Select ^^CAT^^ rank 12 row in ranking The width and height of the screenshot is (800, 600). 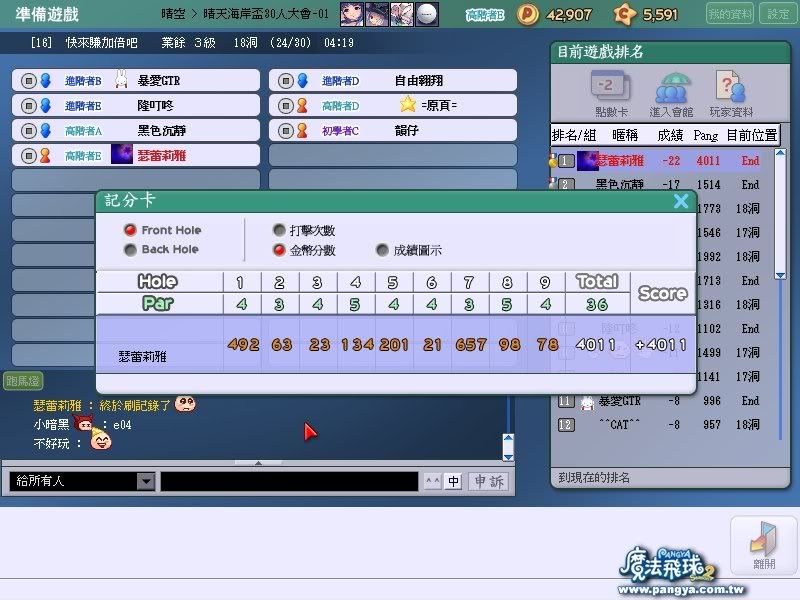pos(662,424)
